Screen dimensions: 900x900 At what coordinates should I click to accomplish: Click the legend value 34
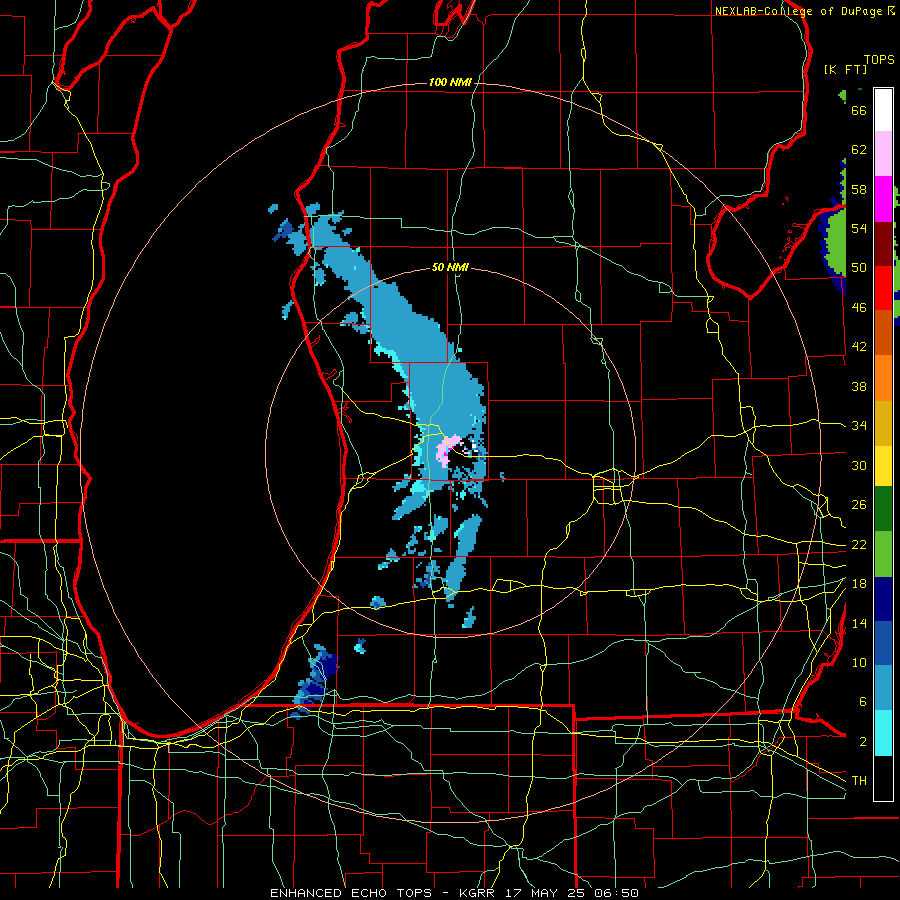point(859,426)
